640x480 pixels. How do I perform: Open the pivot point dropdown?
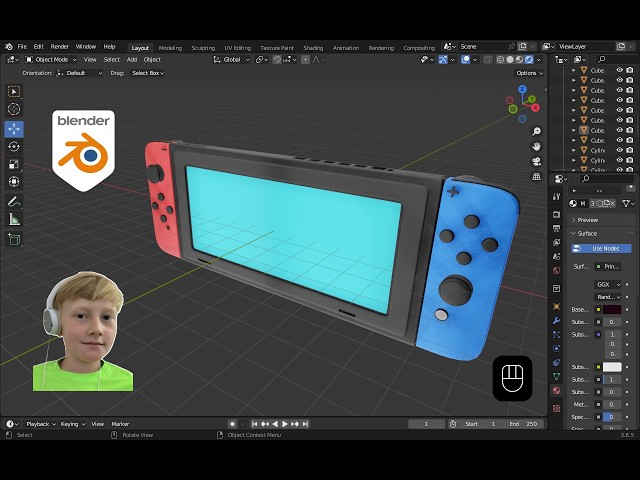[262, 60]
